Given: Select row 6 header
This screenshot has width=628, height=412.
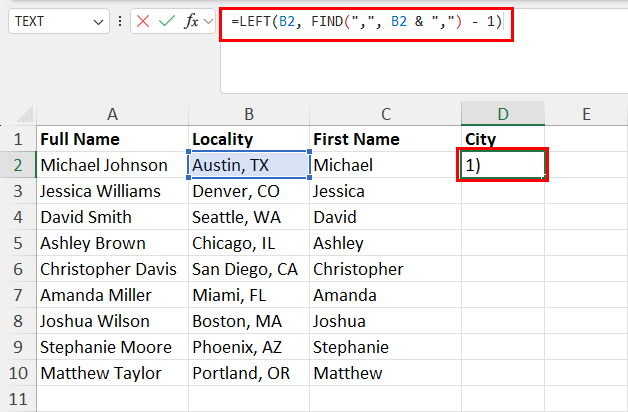Looking at the screenshot, I should (x=18, y=269).
